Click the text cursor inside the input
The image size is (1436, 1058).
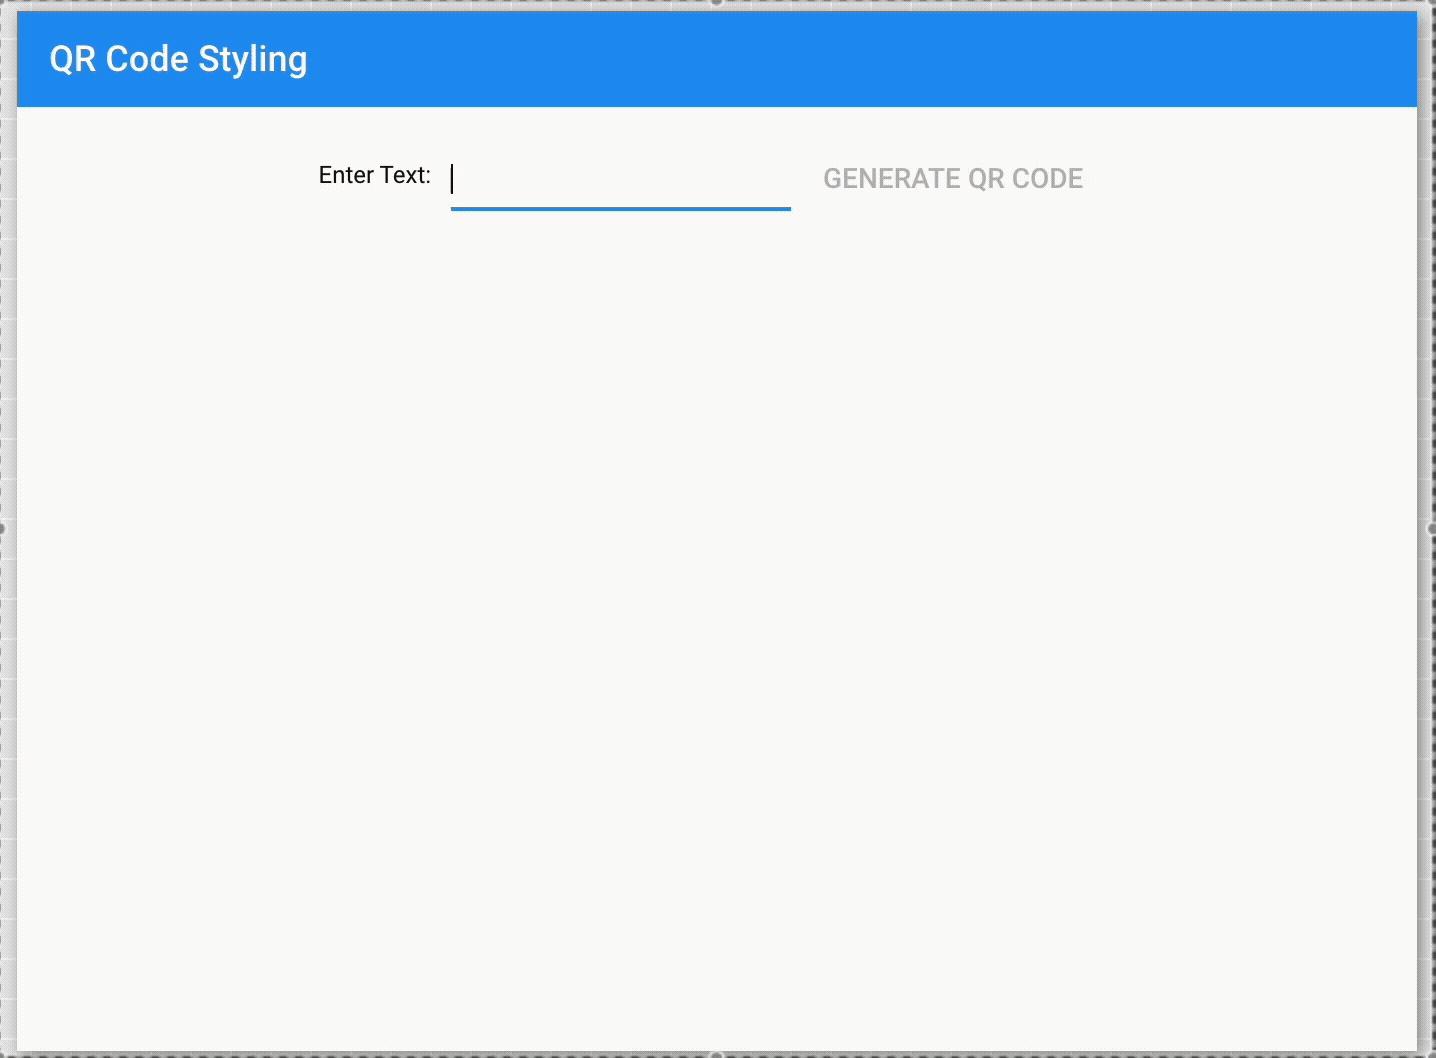tap(453, 180)
